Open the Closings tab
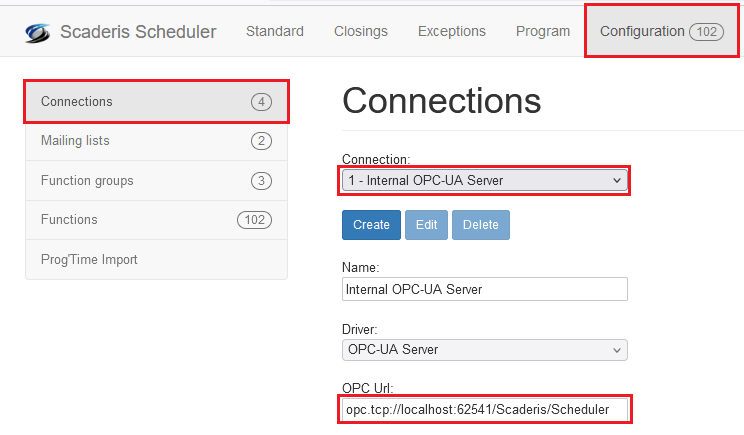Screen dimensions: 744x435 360,31
